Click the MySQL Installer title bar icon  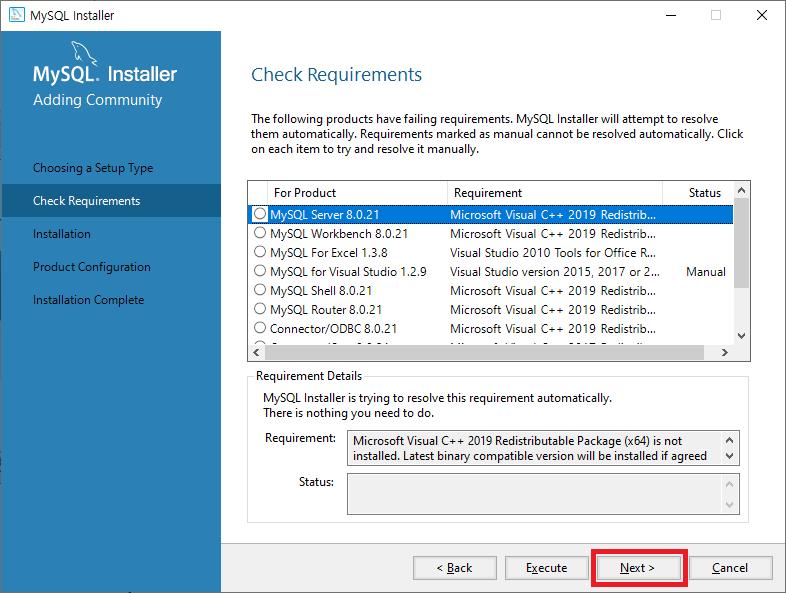(17, 15)
